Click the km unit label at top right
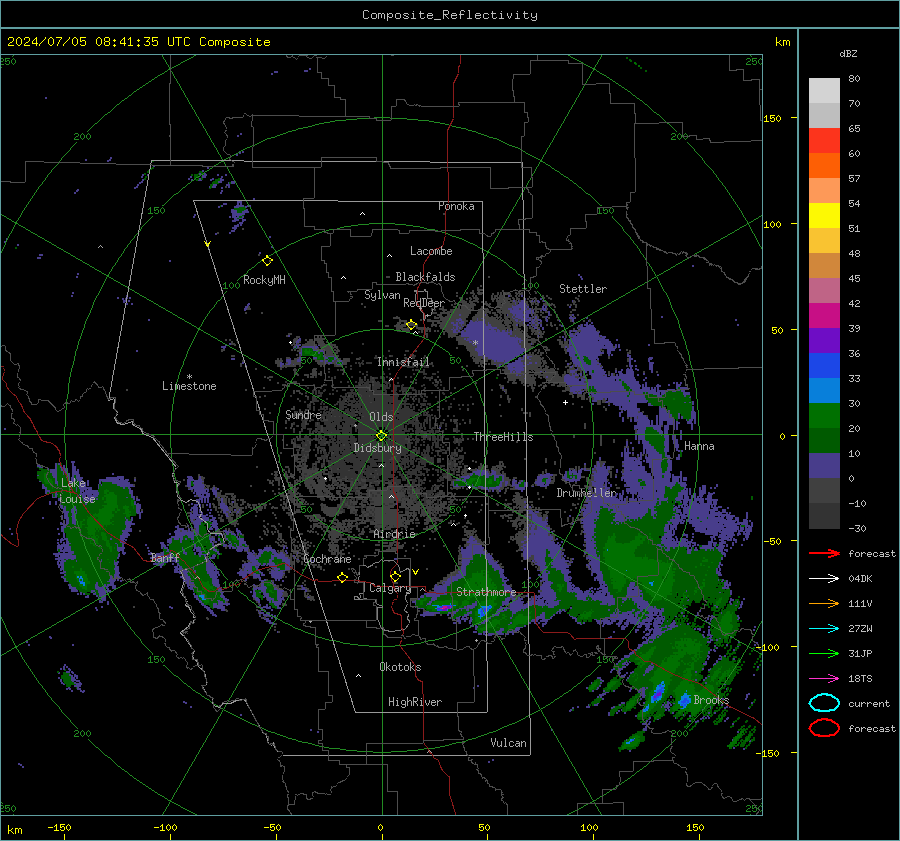Image resolution: width=900 pixels, height=841 pixels. click(x=782, y=42)
